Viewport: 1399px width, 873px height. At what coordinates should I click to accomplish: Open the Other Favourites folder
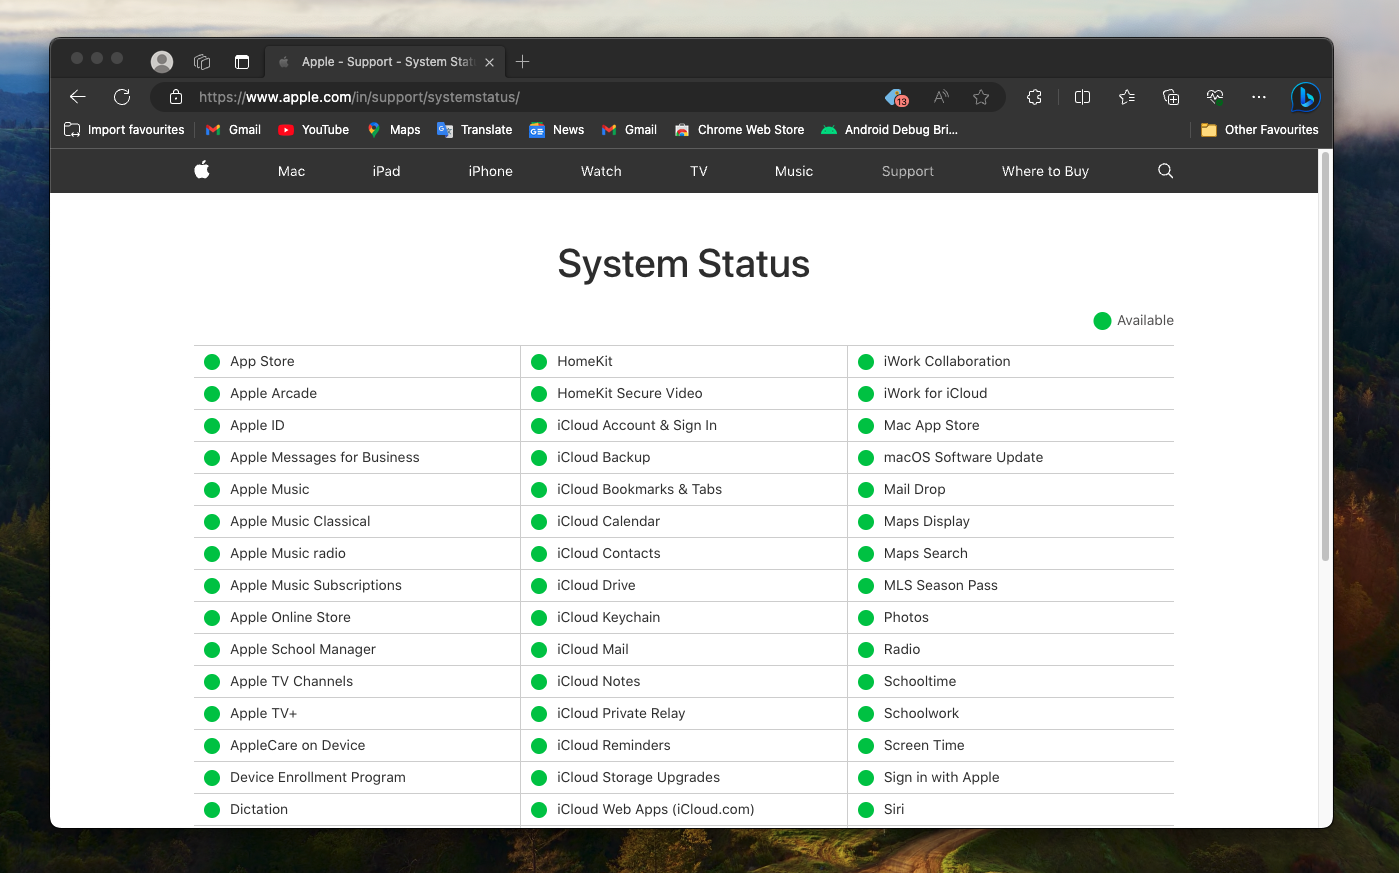click(1260, 130)
